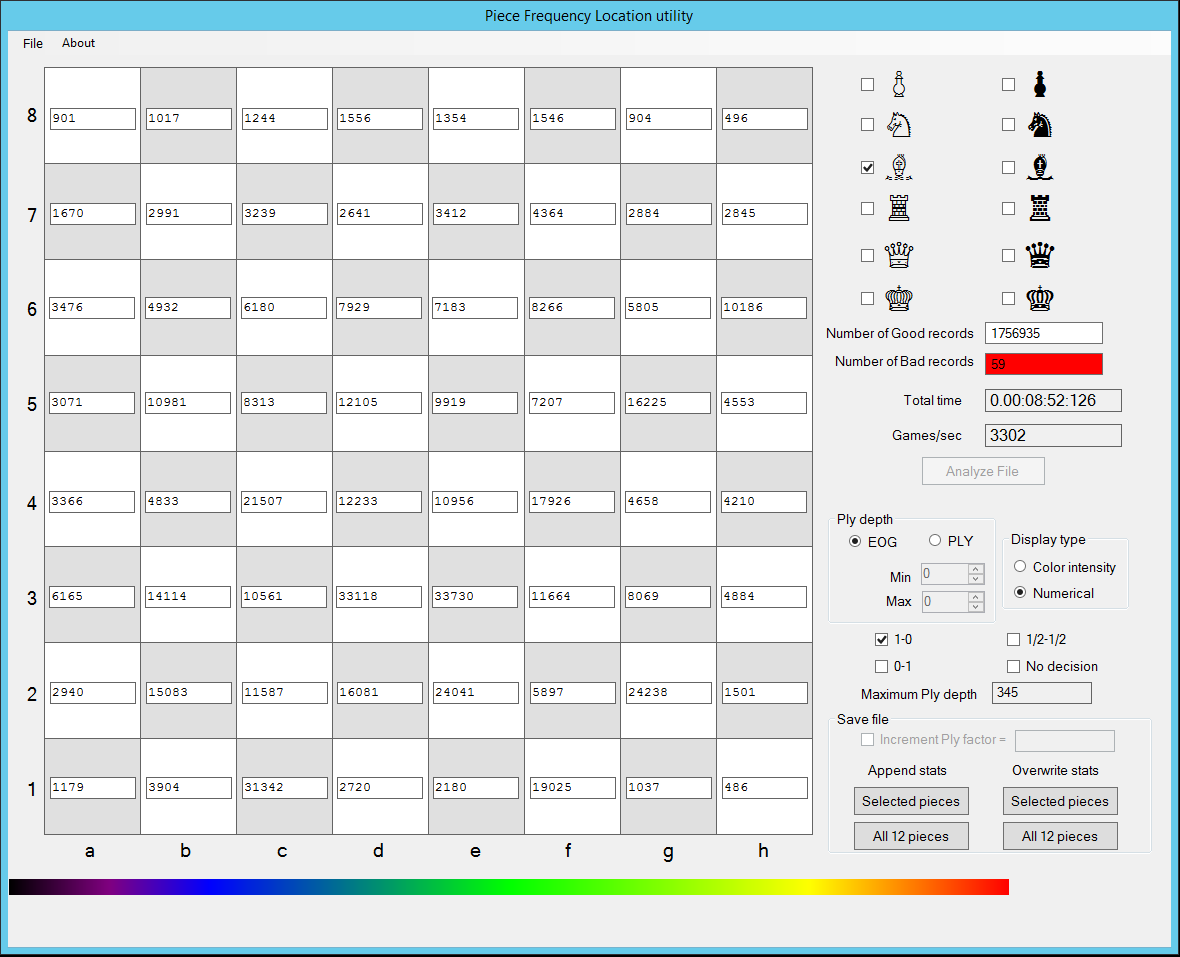Select the EOG ply depth radio button
1180x957 pixels.
[855, 541]
